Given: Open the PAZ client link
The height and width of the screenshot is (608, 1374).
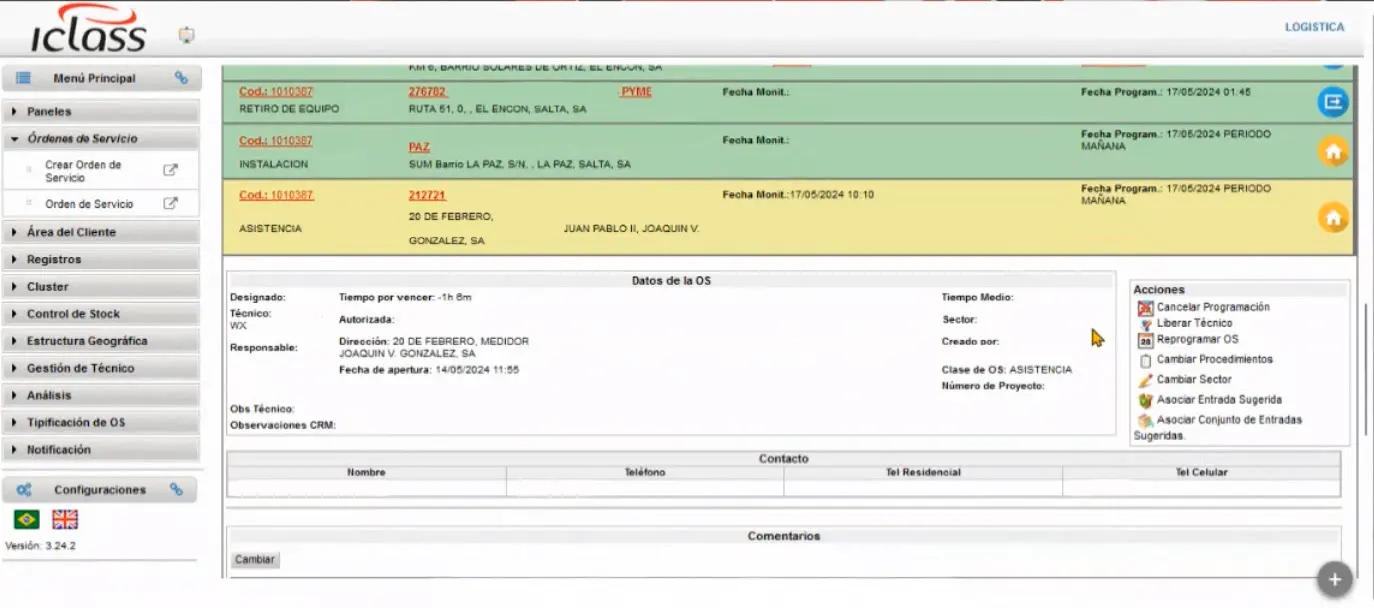Looking at the screenshot, I should pos(419,147).
